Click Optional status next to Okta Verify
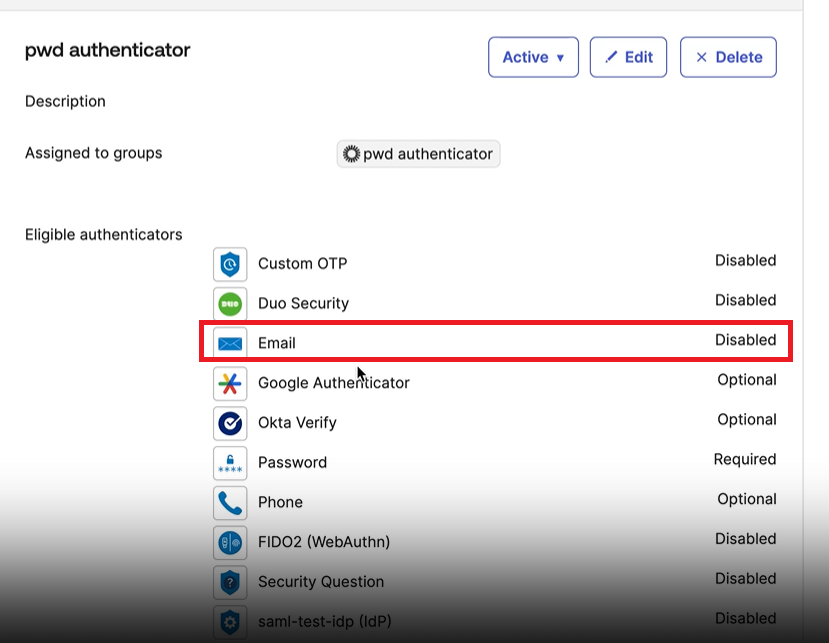The height and width of the screenshot is (643, 829). (747, 419)
